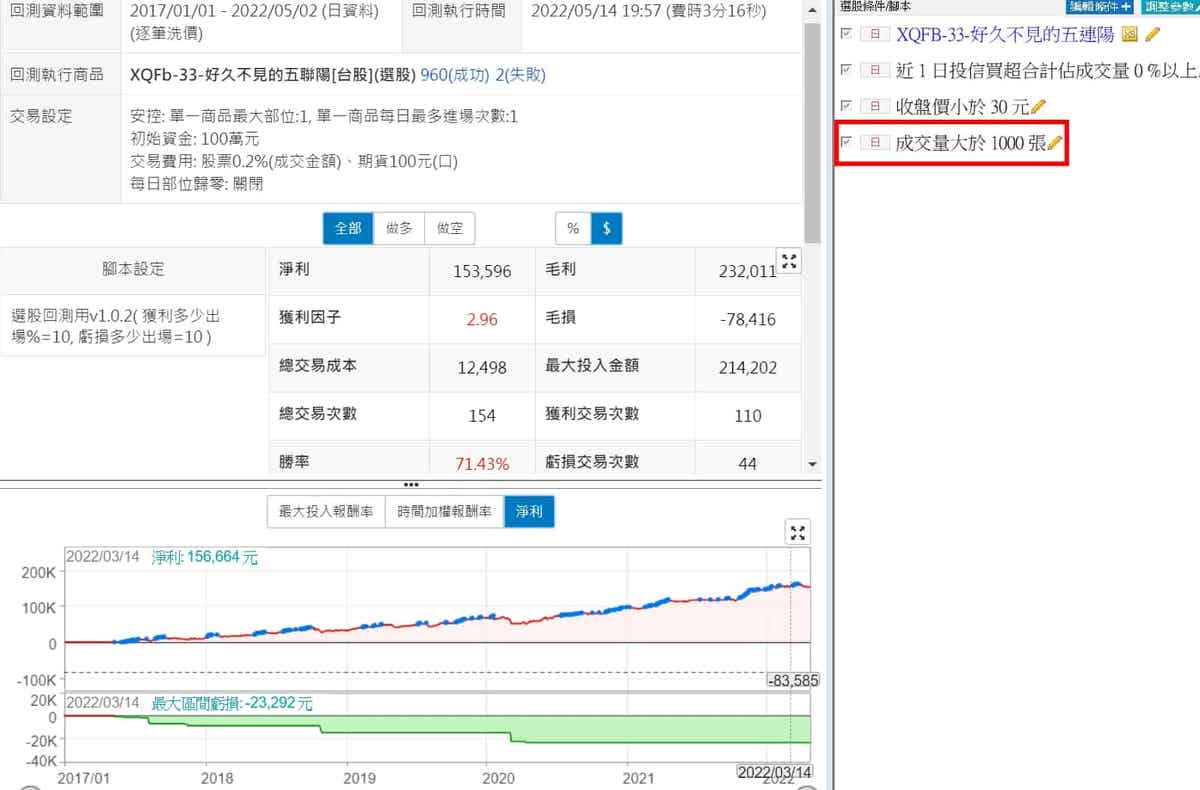Select the 做多 trades filter tab
Screen dimensions: 1200x790
399,229
